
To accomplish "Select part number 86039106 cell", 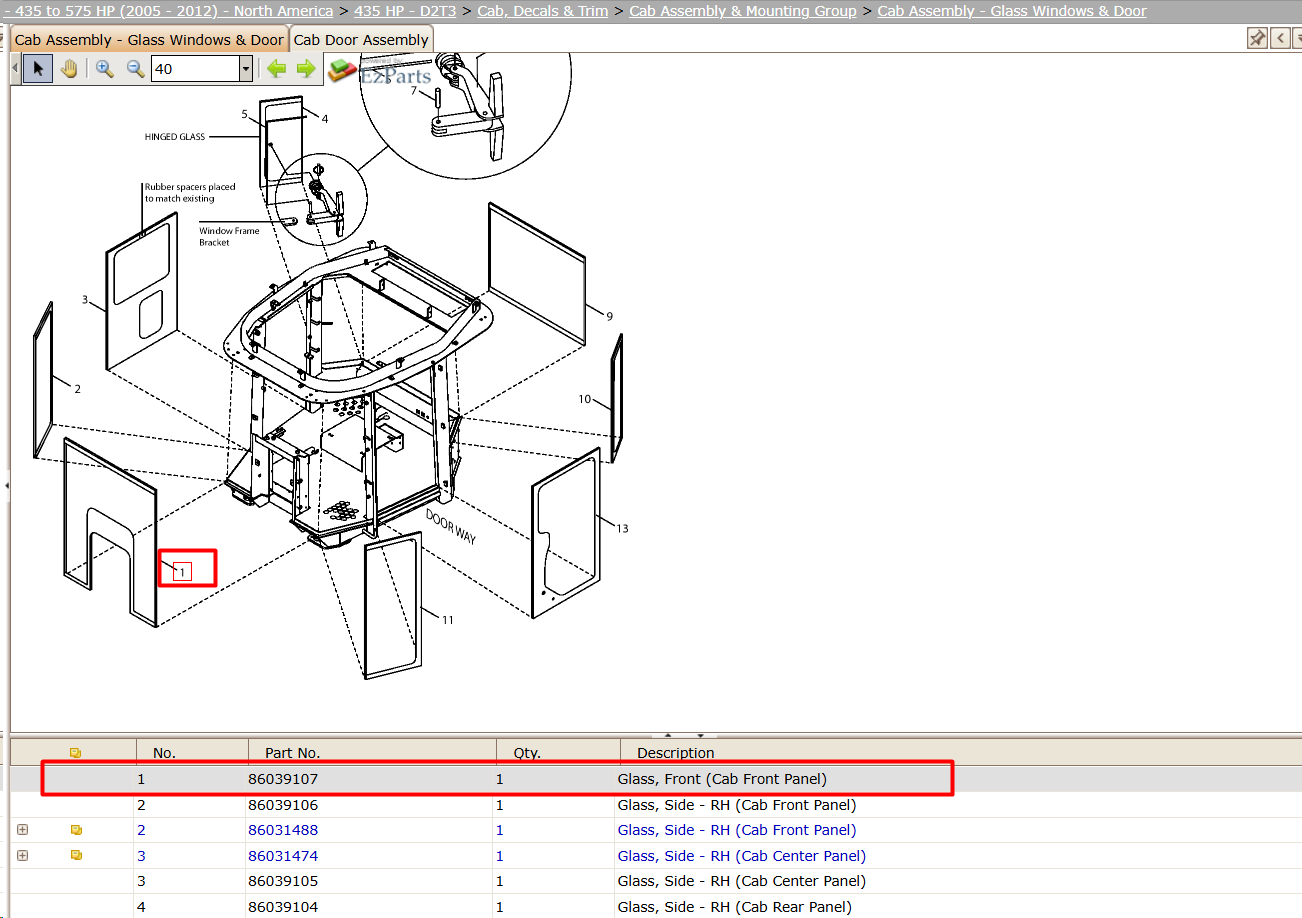I will point(283,805).
